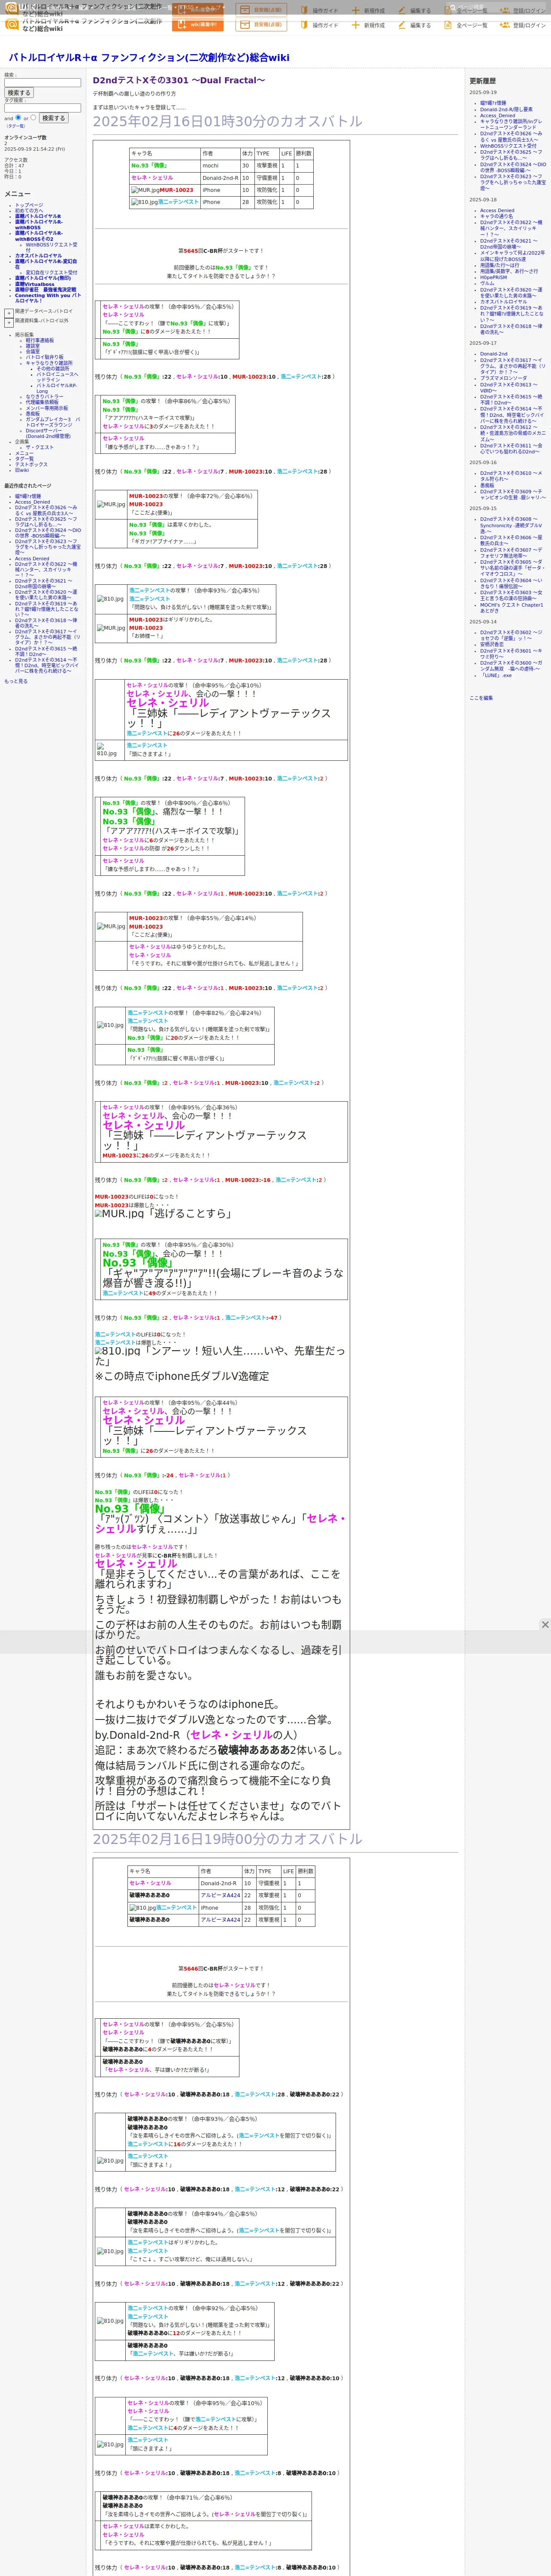The width and height of the screenshot is (551, 2576).
Task: Click the pencil icon beside 編集する
Action: 402,25
